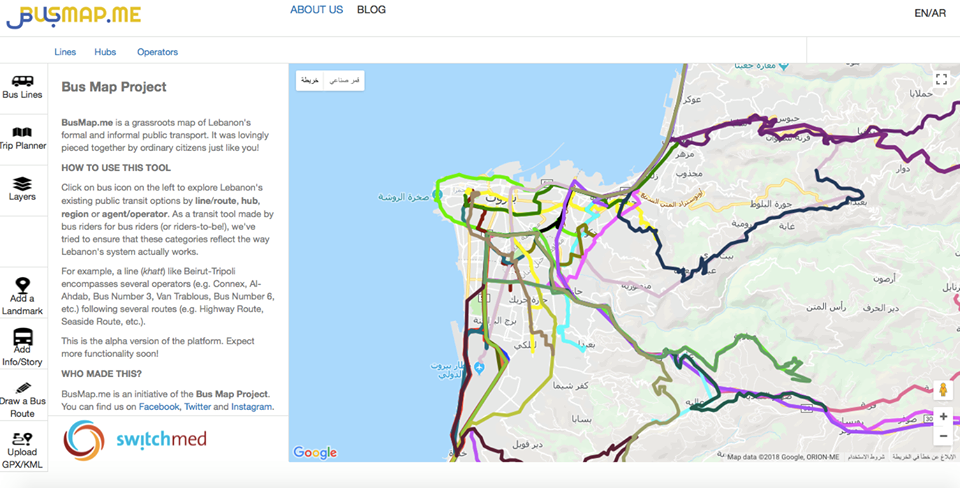Follow the Facebook link
This screenshot has width=960, height=488.
tap(158, 407)
